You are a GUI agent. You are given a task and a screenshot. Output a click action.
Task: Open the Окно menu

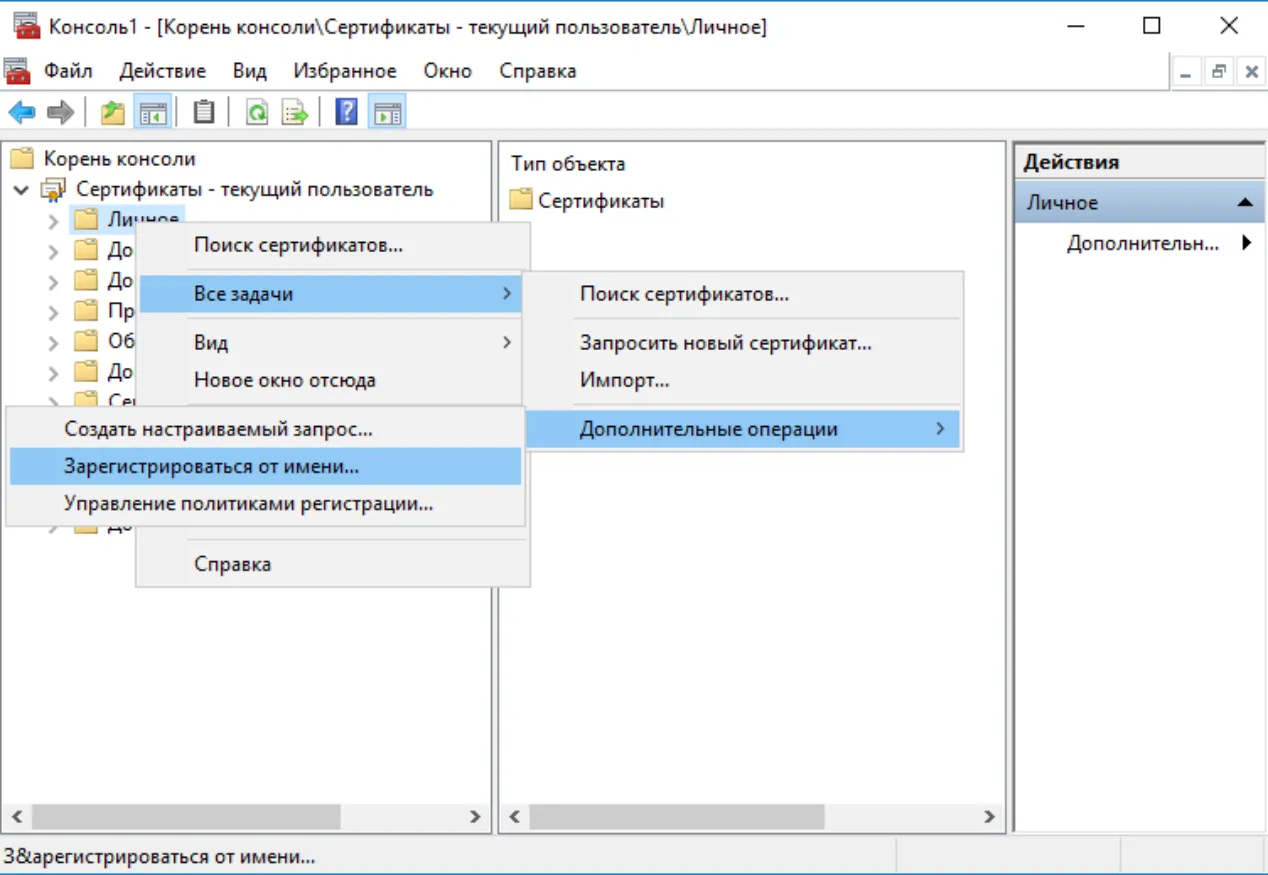(448, 71)
